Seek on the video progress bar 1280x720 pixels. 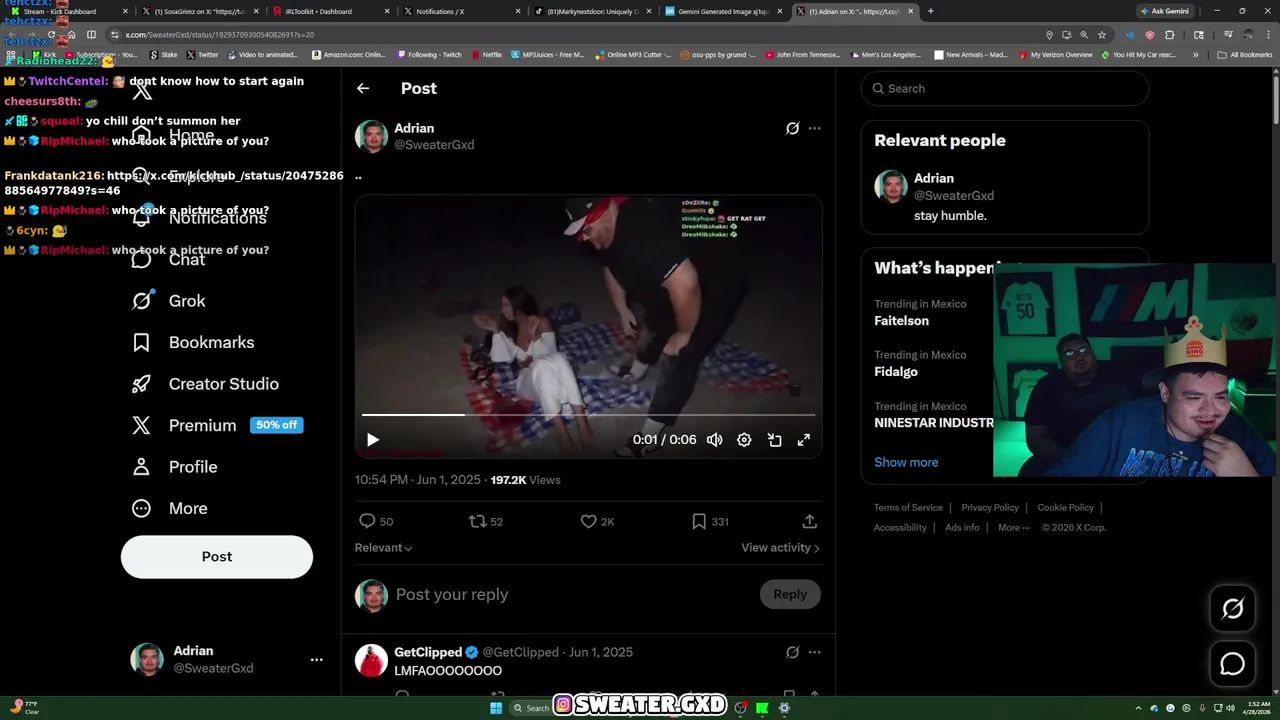[588, 414]
